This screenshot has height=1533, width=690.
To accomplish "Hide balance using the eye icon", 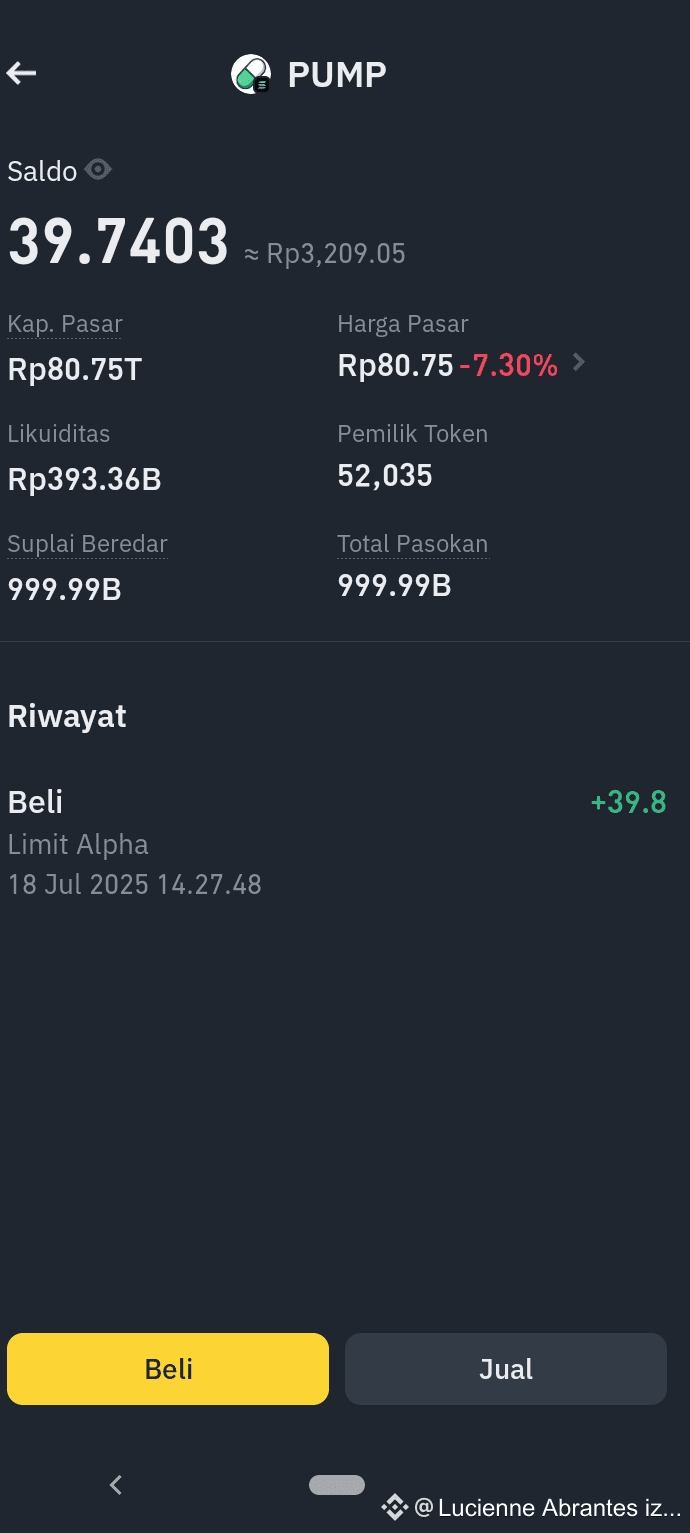I will (x=98, y=170).
